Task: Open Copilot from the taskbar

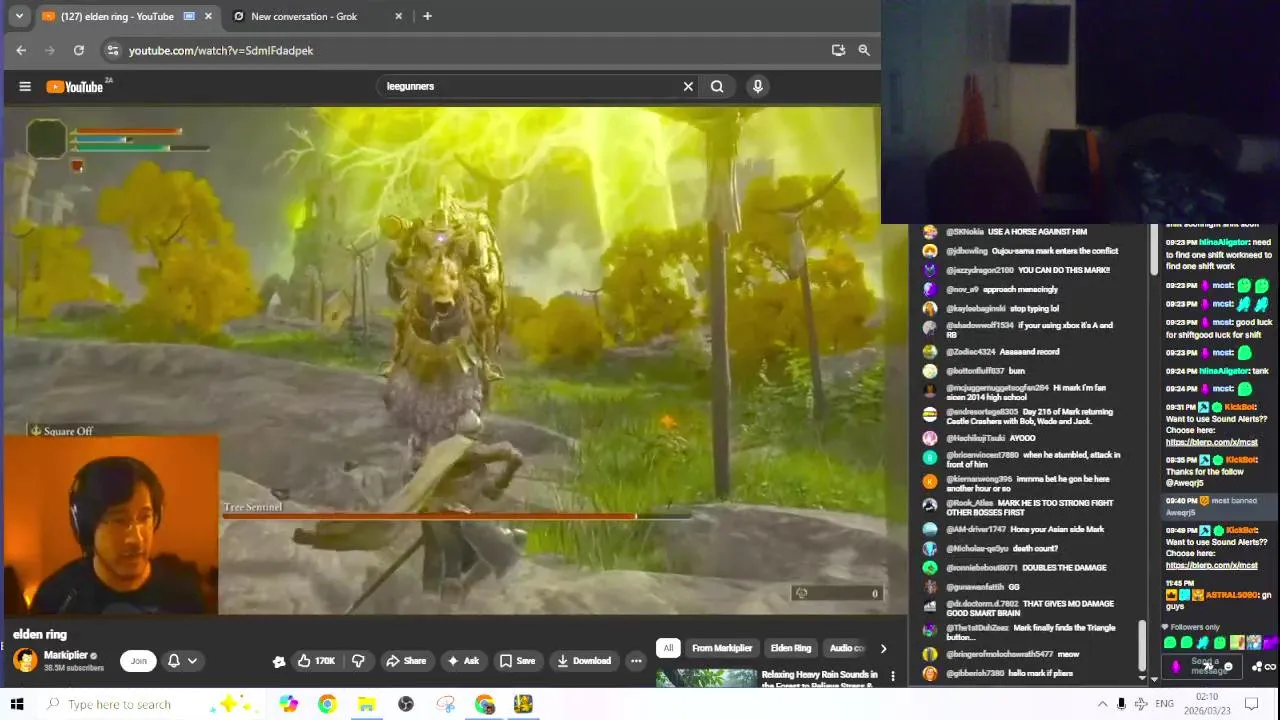Action: 288,704
